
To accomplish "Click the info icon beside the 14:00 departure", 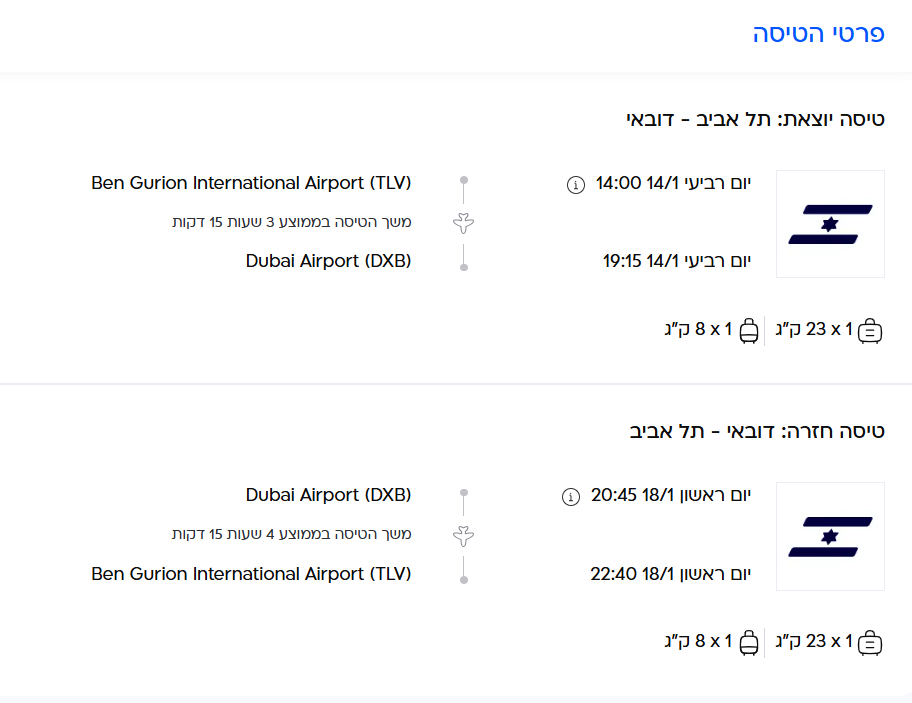I will pyautogui.click(x=575, y=184).
